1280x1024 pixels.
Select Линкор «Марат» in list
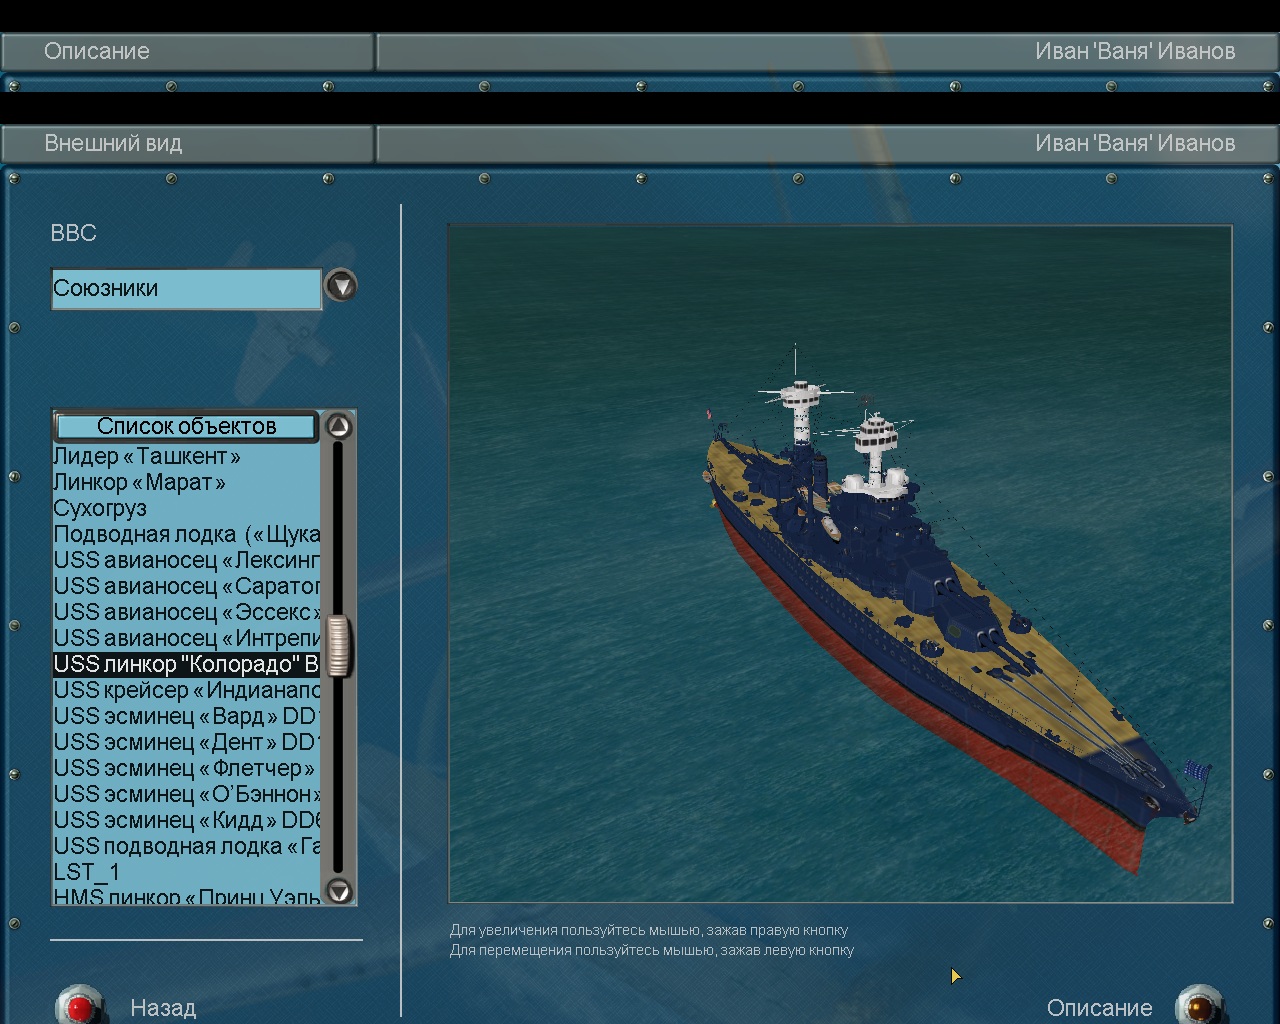tap(186, 483)
